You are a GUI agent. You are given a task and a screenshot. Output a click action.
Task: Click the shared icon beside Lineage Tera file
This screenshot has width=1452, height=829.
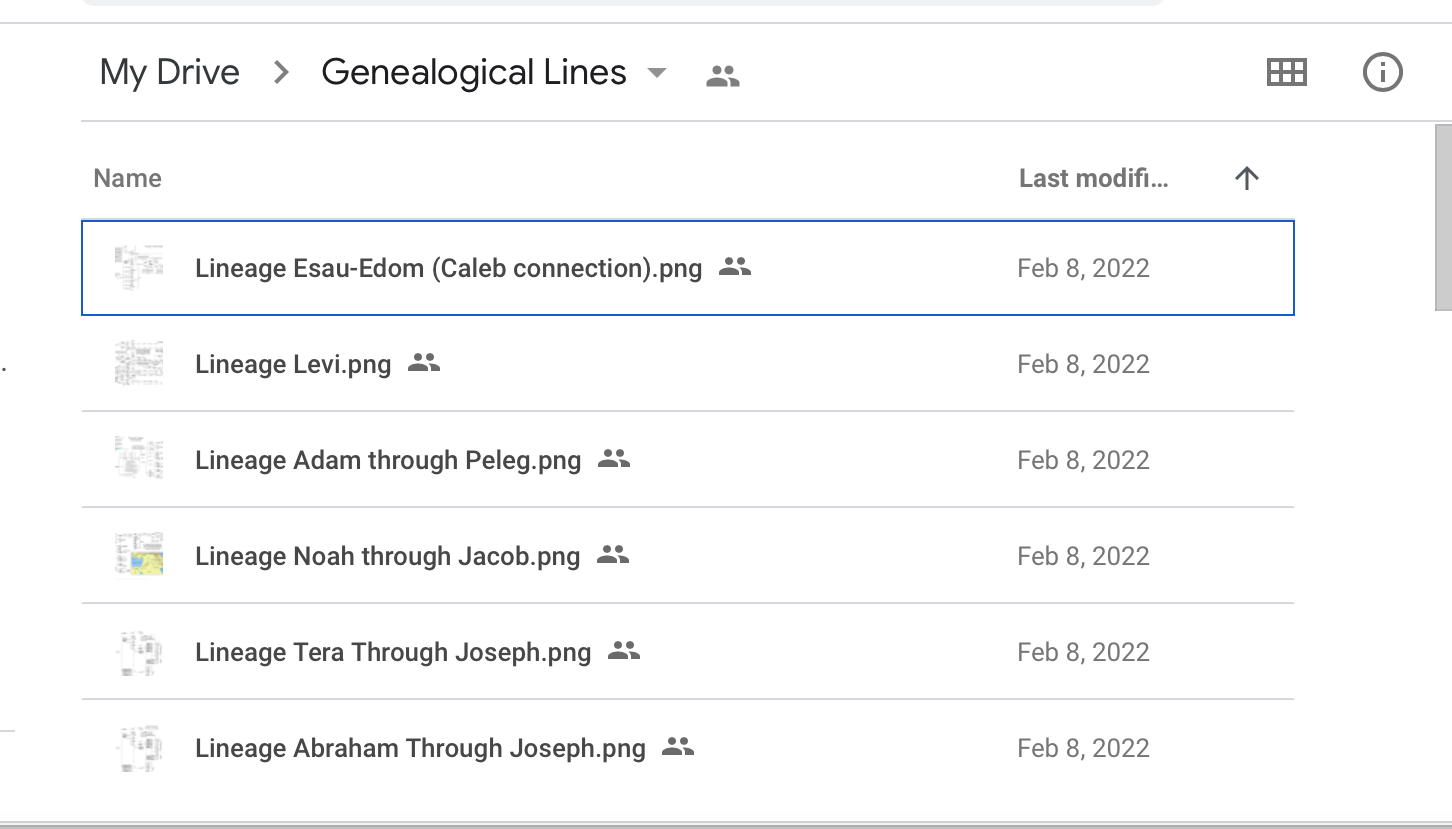625,650
